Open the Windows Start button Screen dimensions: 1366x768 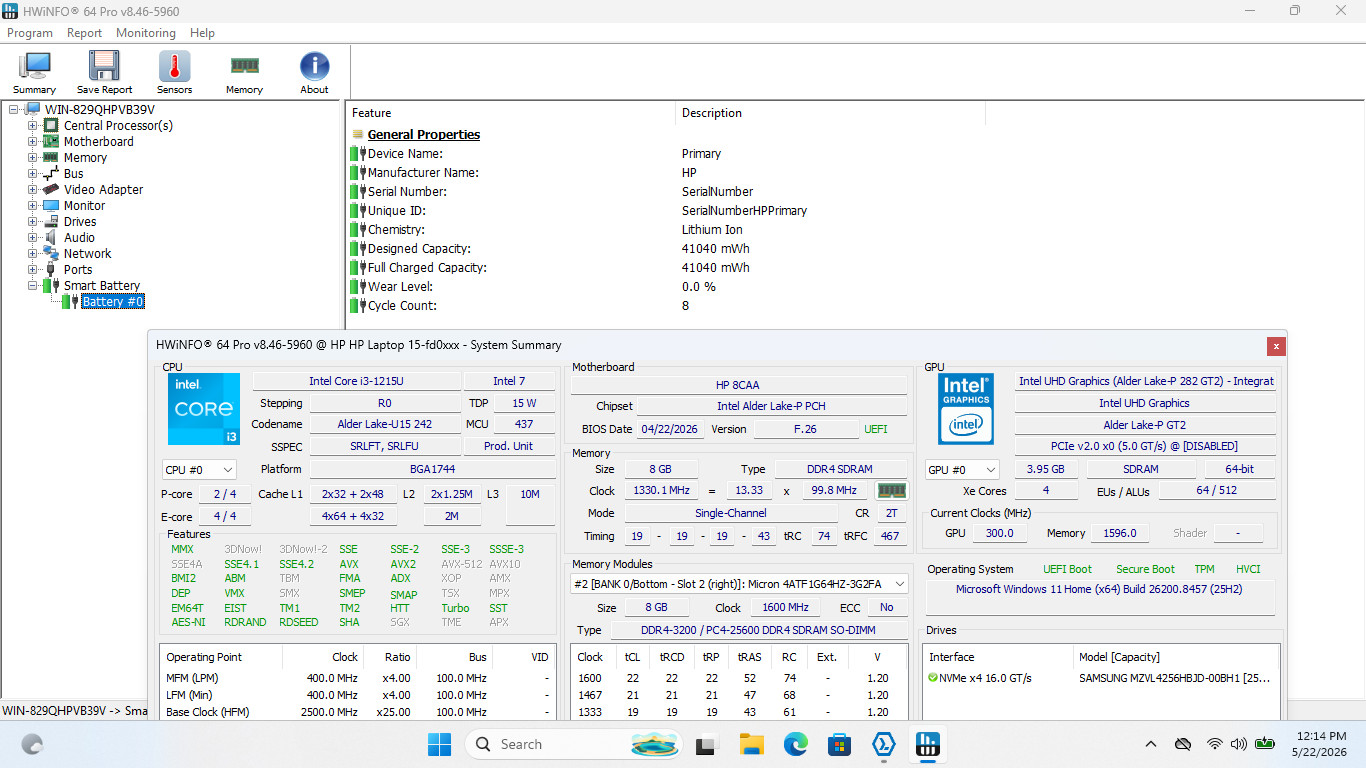point(439,744)
